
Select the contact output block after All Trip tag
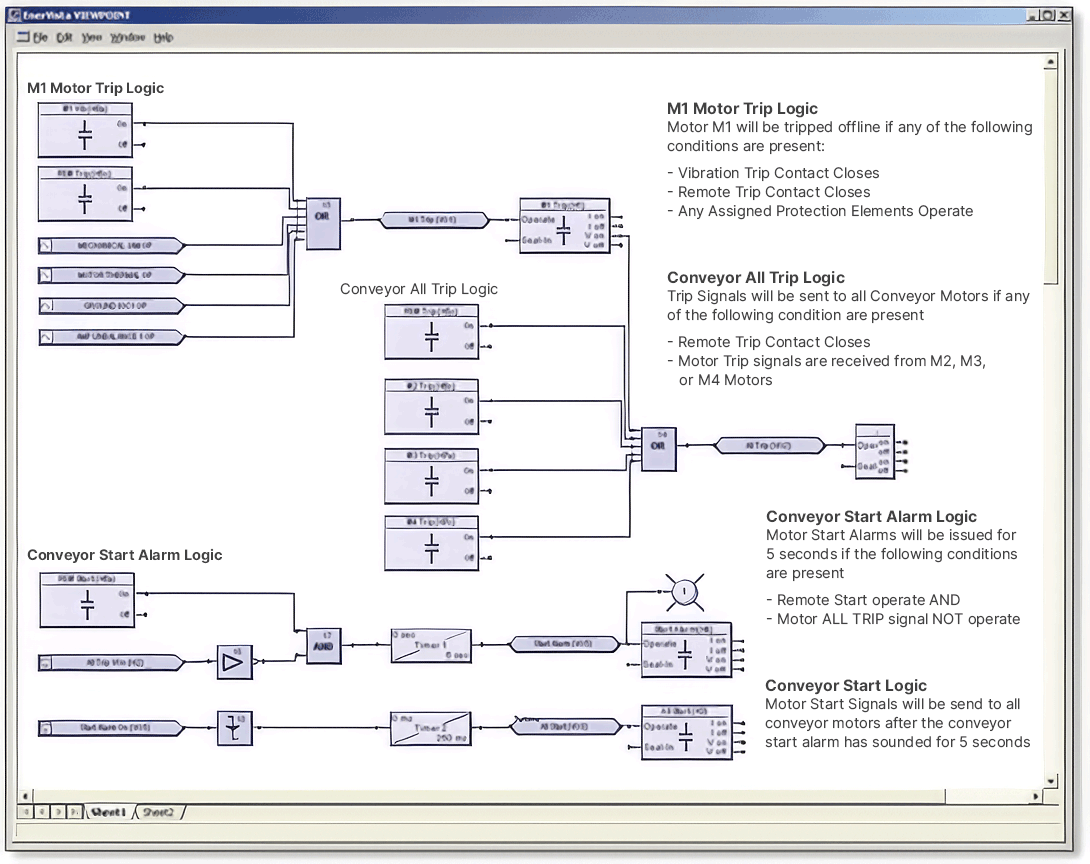pos(875,452)
